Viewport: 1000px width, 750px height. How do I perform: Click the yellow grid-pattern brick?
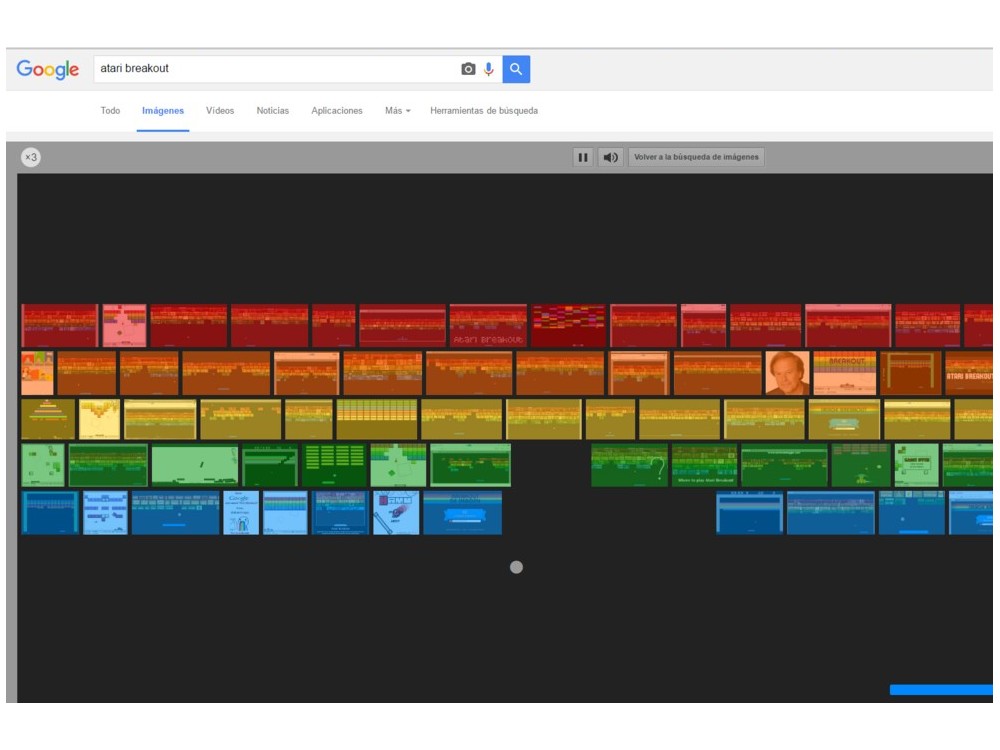377,419
